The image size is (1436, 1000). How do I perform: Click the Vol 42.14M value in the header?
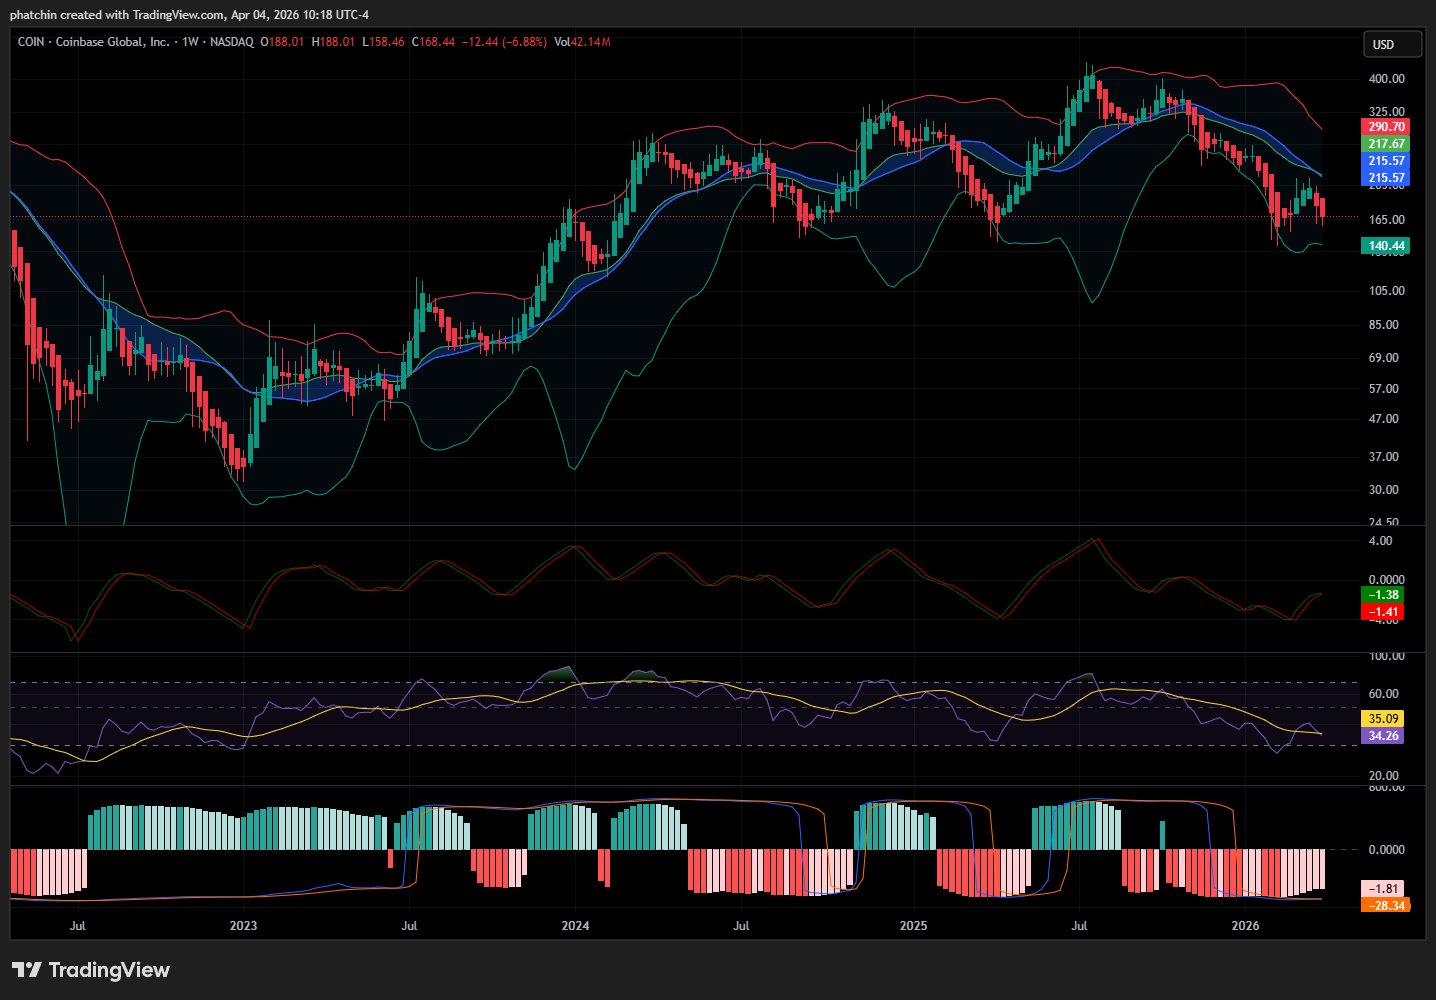[582, 42]
